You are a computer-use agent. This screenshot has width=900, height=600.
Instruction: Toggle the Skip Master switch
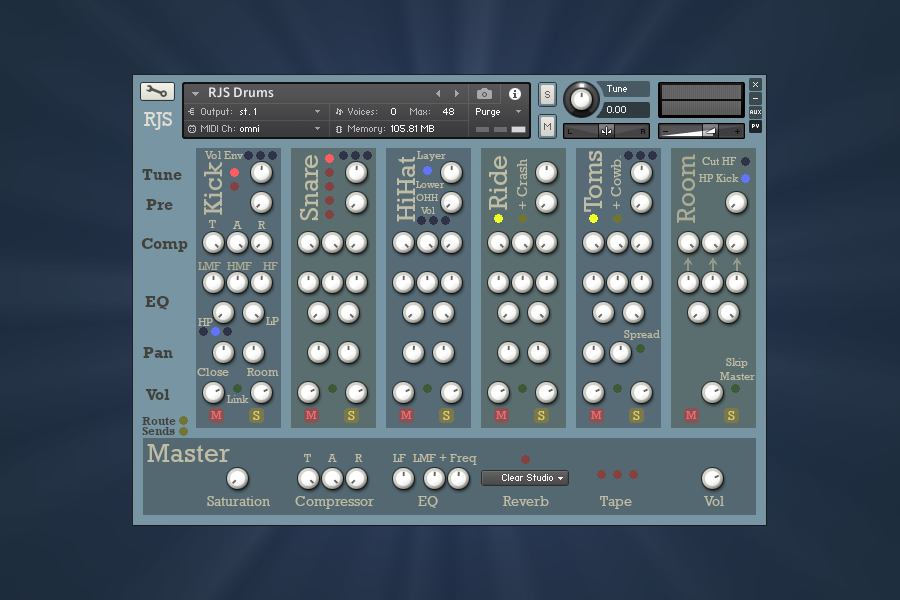735,389
